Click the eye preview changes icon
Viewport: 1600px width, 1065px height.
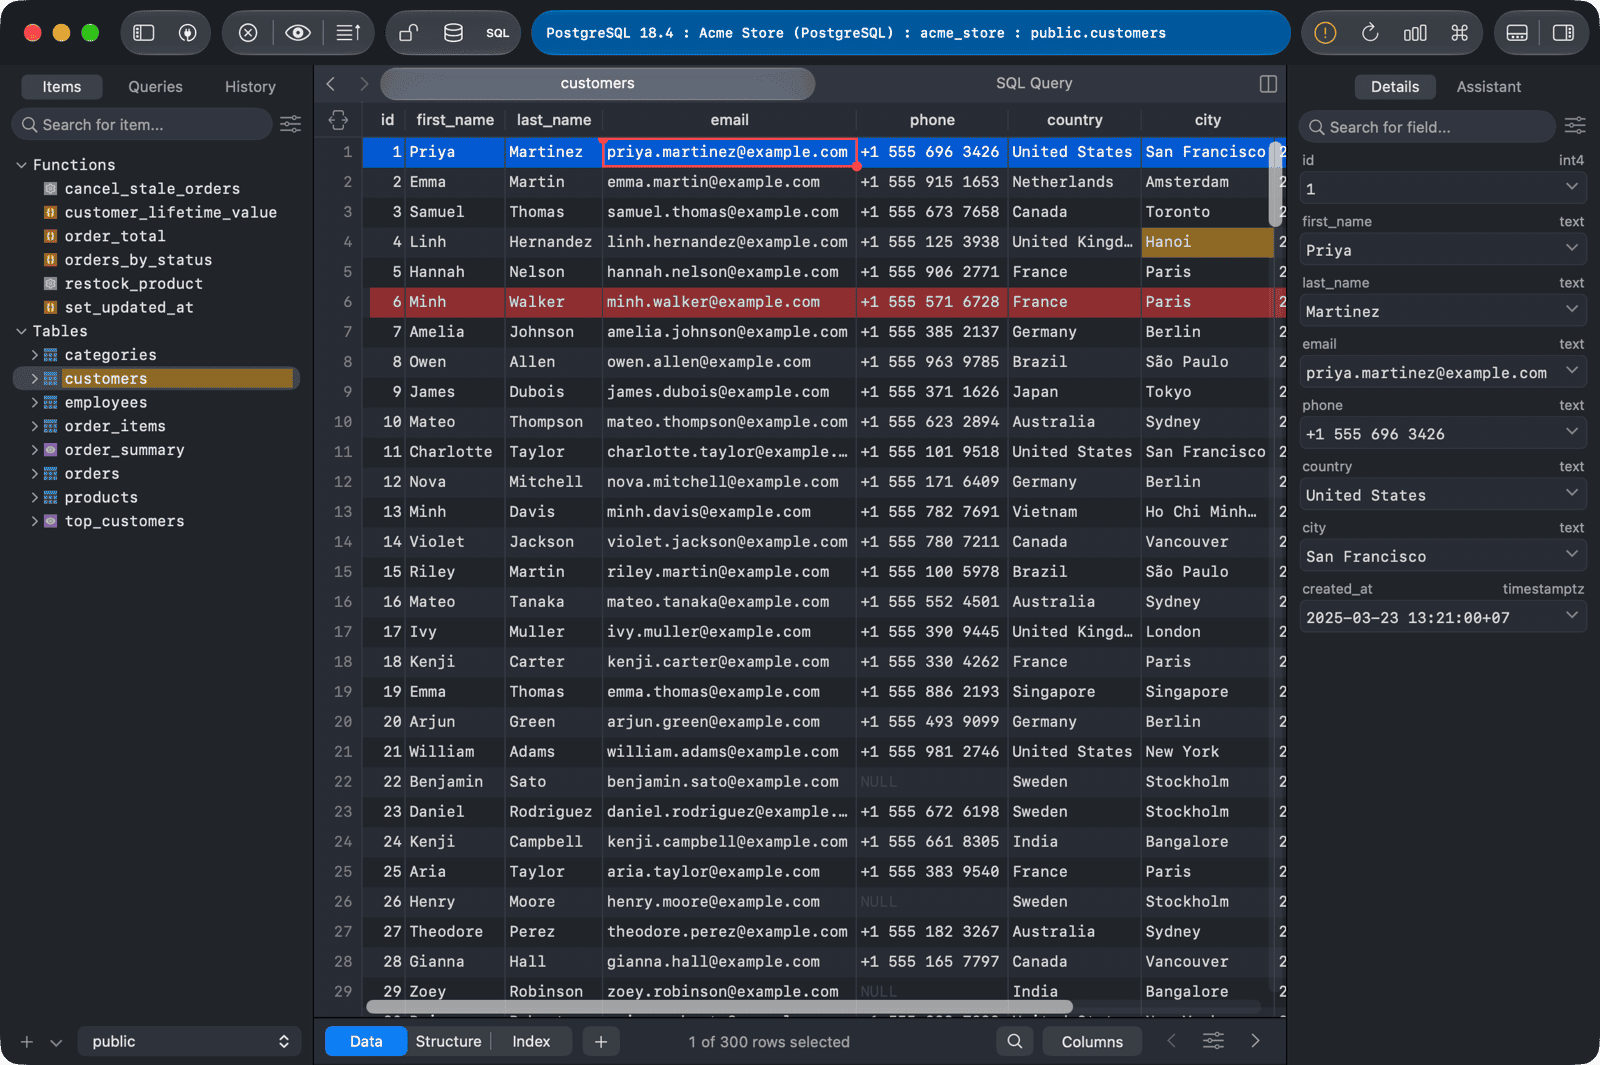coord(297,33)
